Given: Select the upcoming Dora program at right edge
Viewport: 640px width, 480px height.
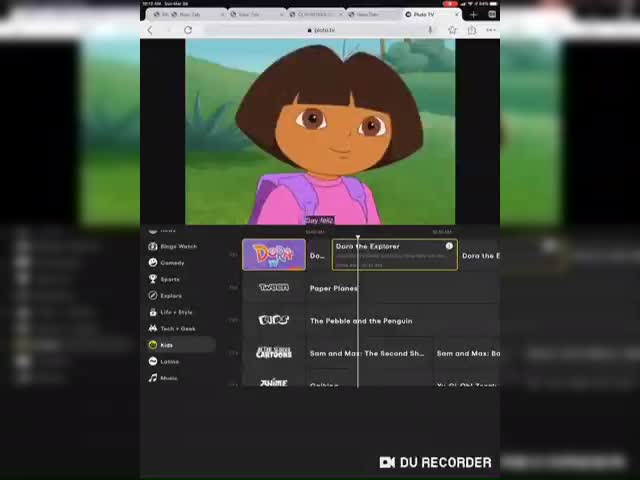Looking at the screenshot, I should coord(480,256).
